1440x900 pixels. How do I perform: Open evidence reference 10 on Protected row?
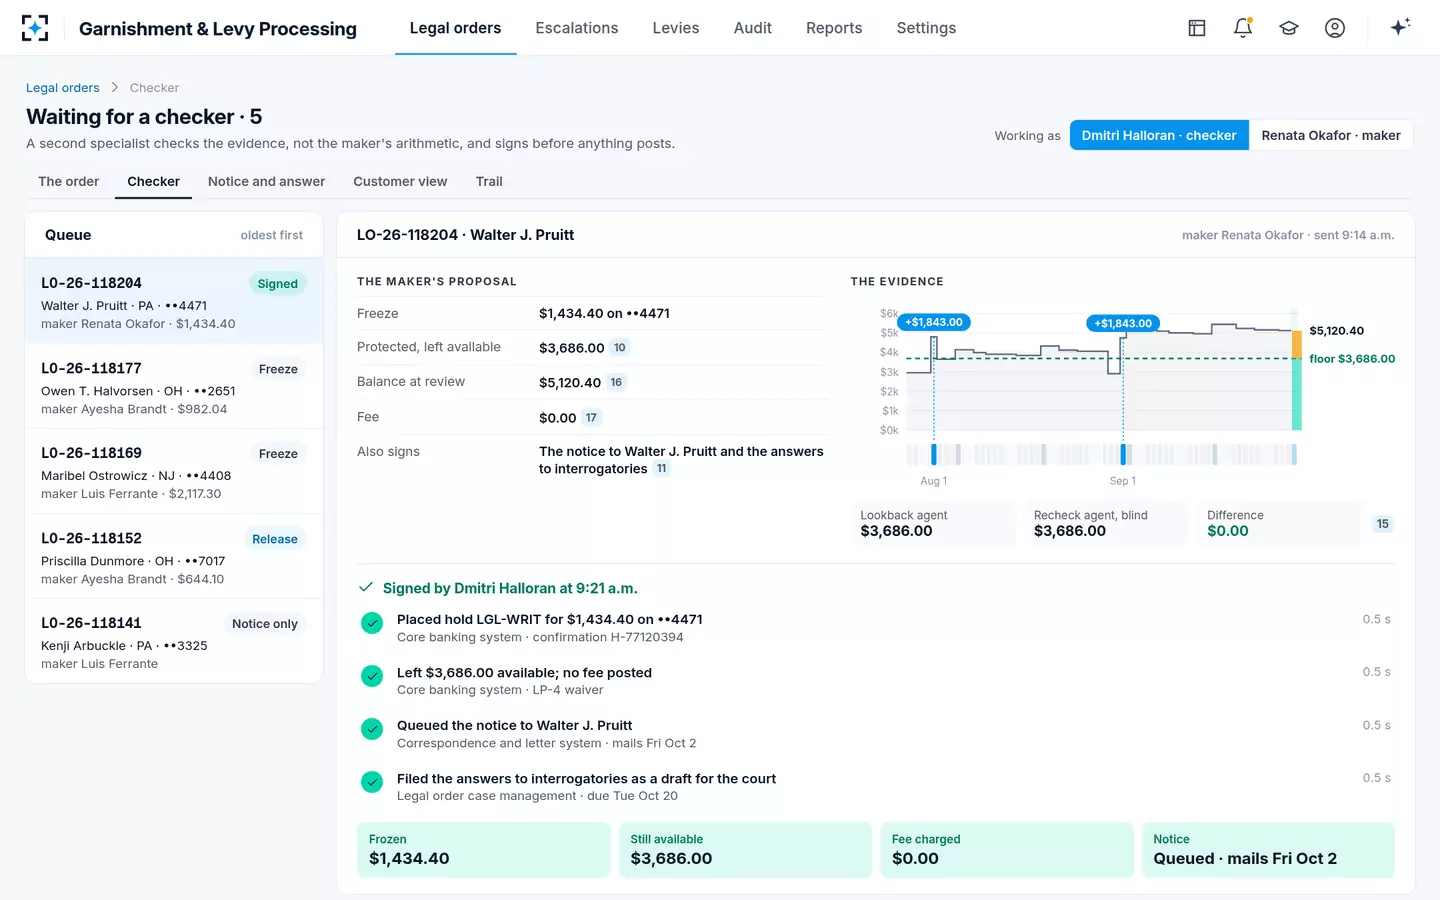620,348
